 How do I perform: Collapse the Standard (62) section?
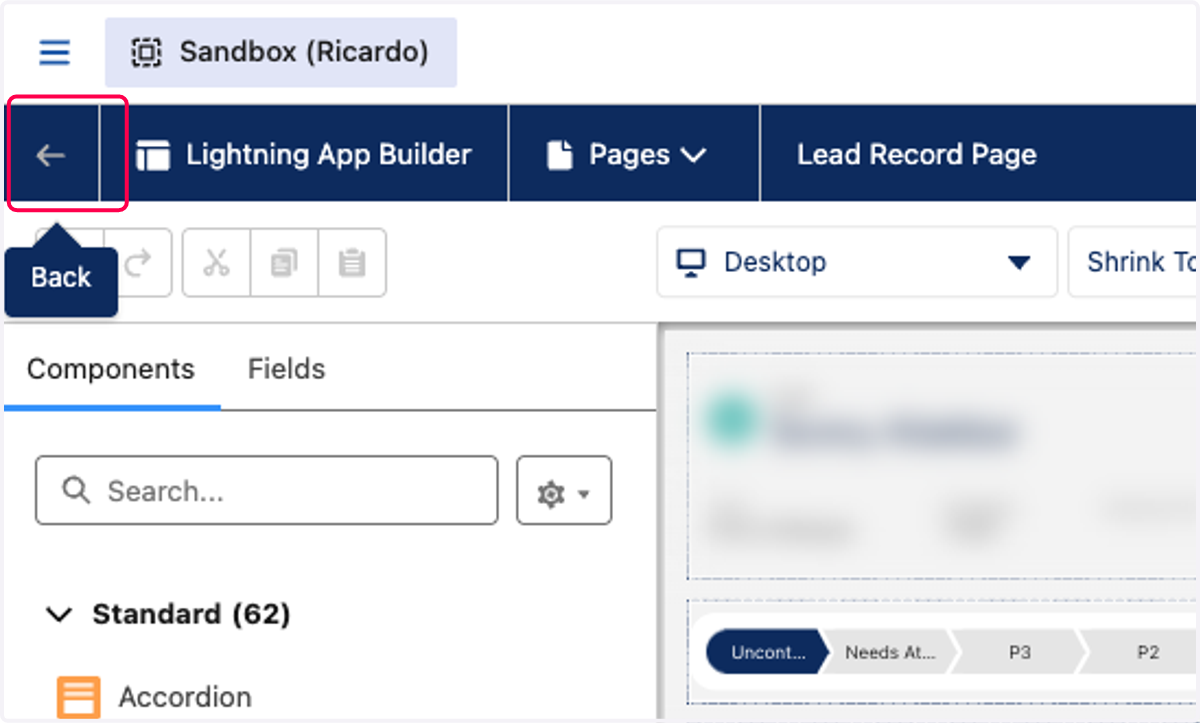click(x=169, y=614)
